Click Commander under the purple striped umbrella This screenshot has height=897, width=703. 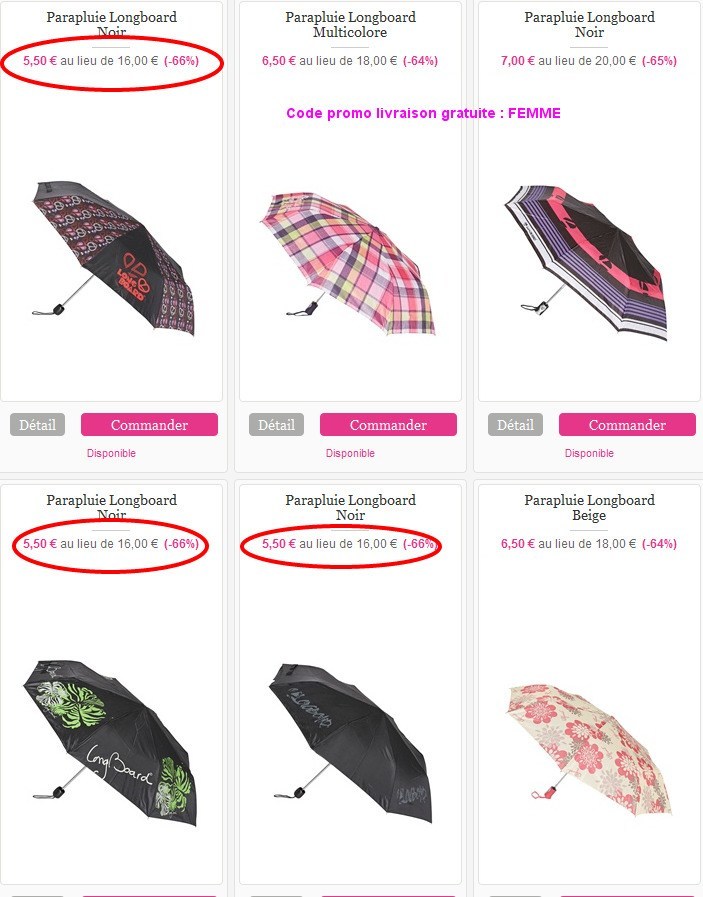pyautogui.click(x=627, y=424)
